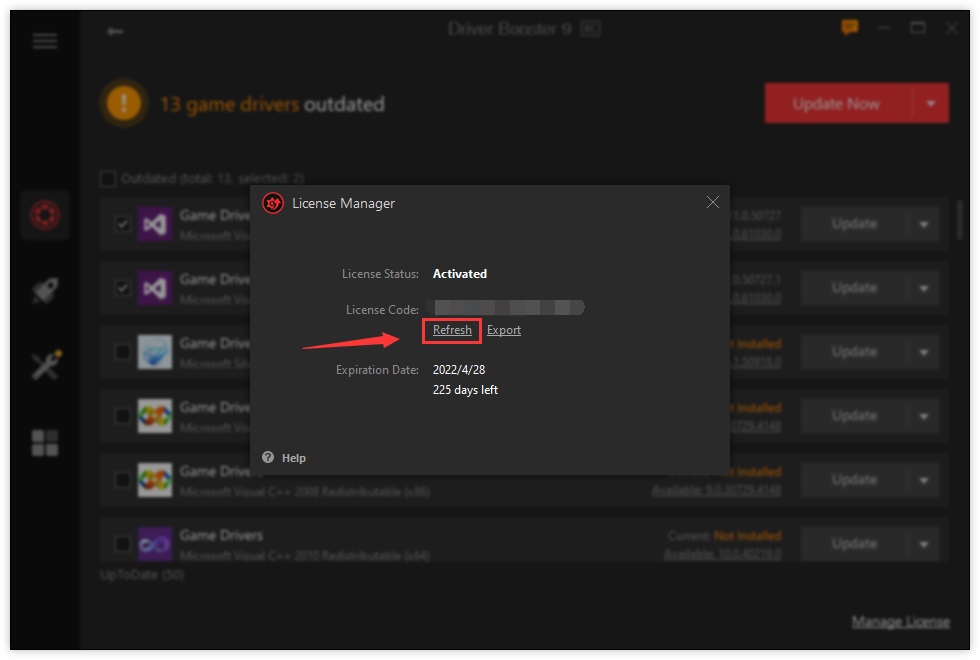Expand the Visual C++ 2008 row's Update dropdown arrow
This screenshot has width=980, height=660.
[923, 480]
